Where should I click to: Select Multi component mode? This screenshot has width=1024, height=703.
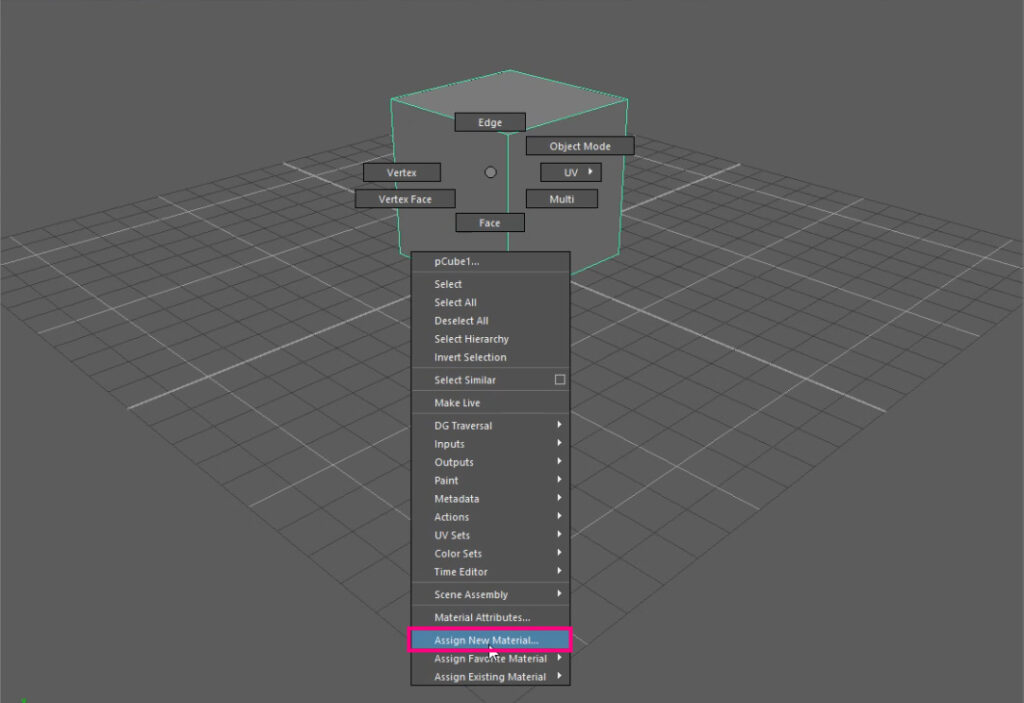pyautogui.click(x=562, y=199)
